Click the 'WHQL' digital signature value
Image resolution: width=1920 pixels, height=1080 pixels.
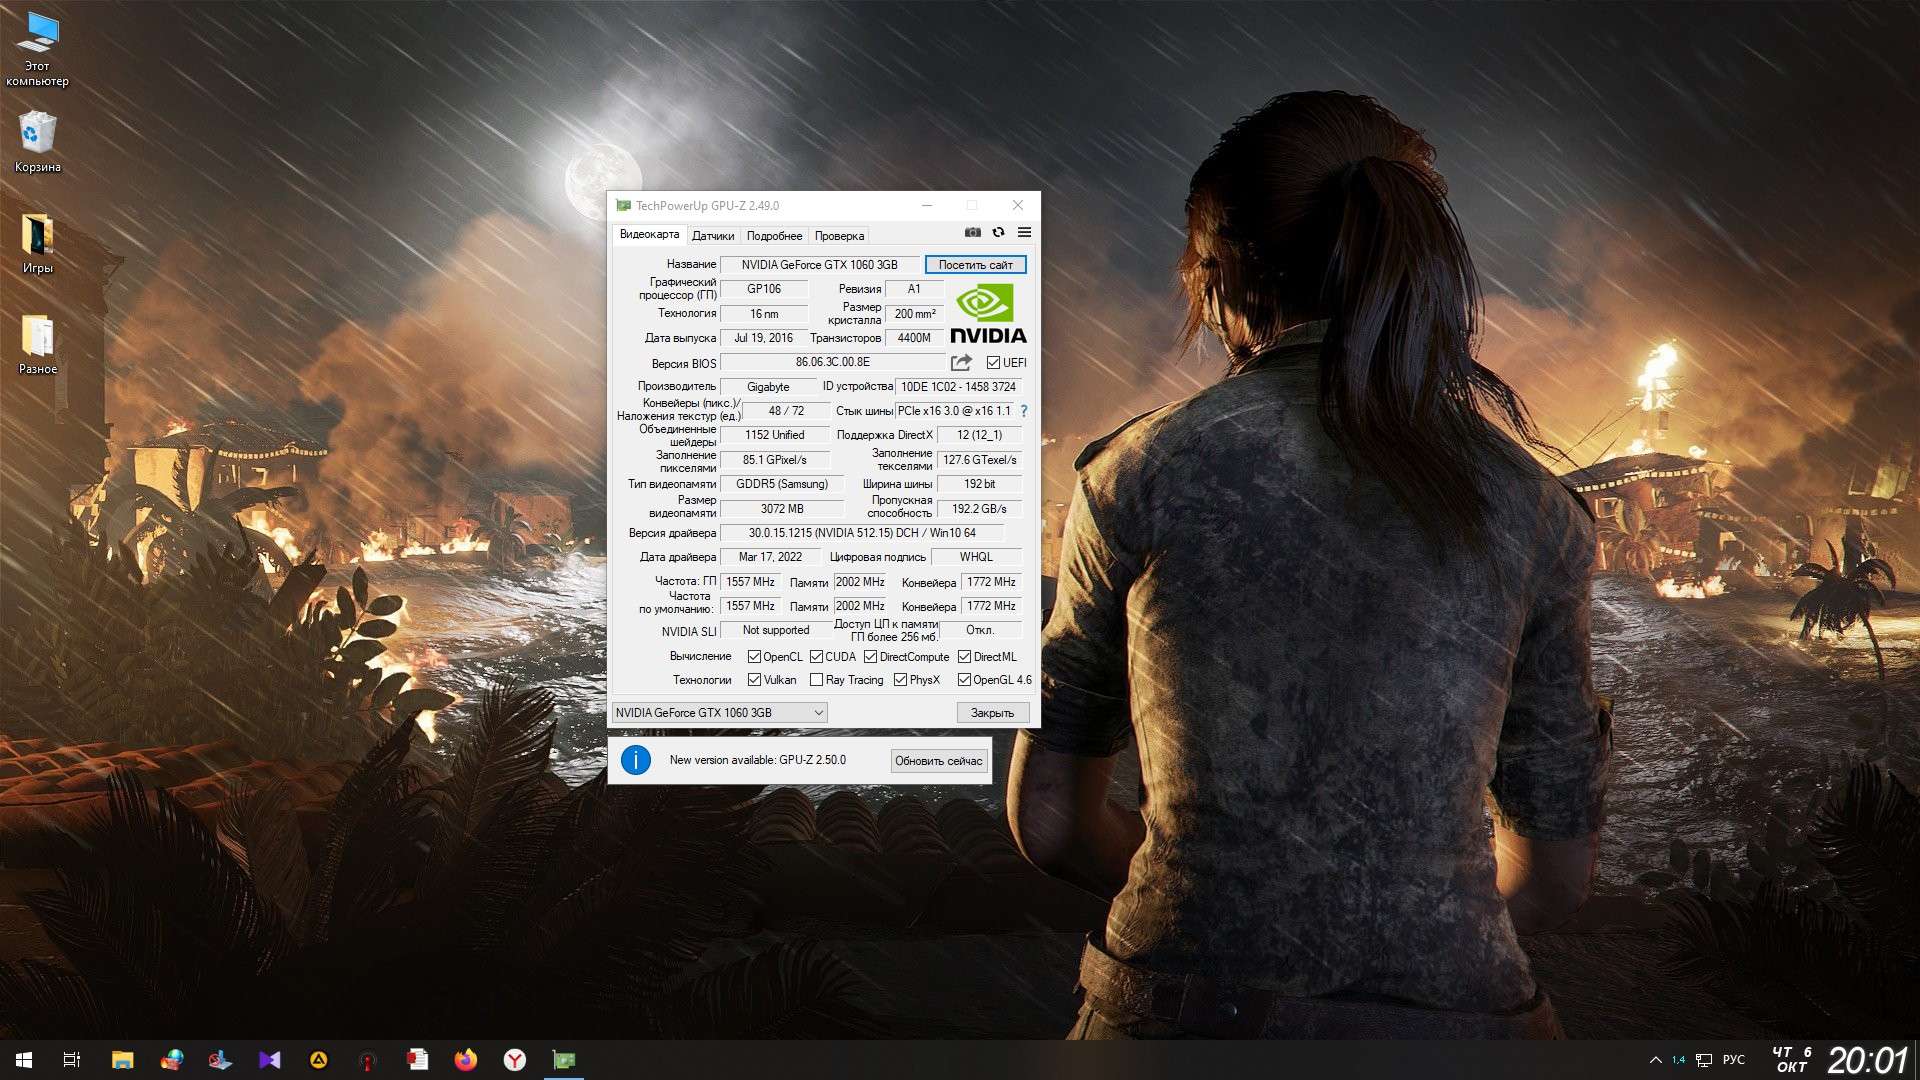[976, 557]
